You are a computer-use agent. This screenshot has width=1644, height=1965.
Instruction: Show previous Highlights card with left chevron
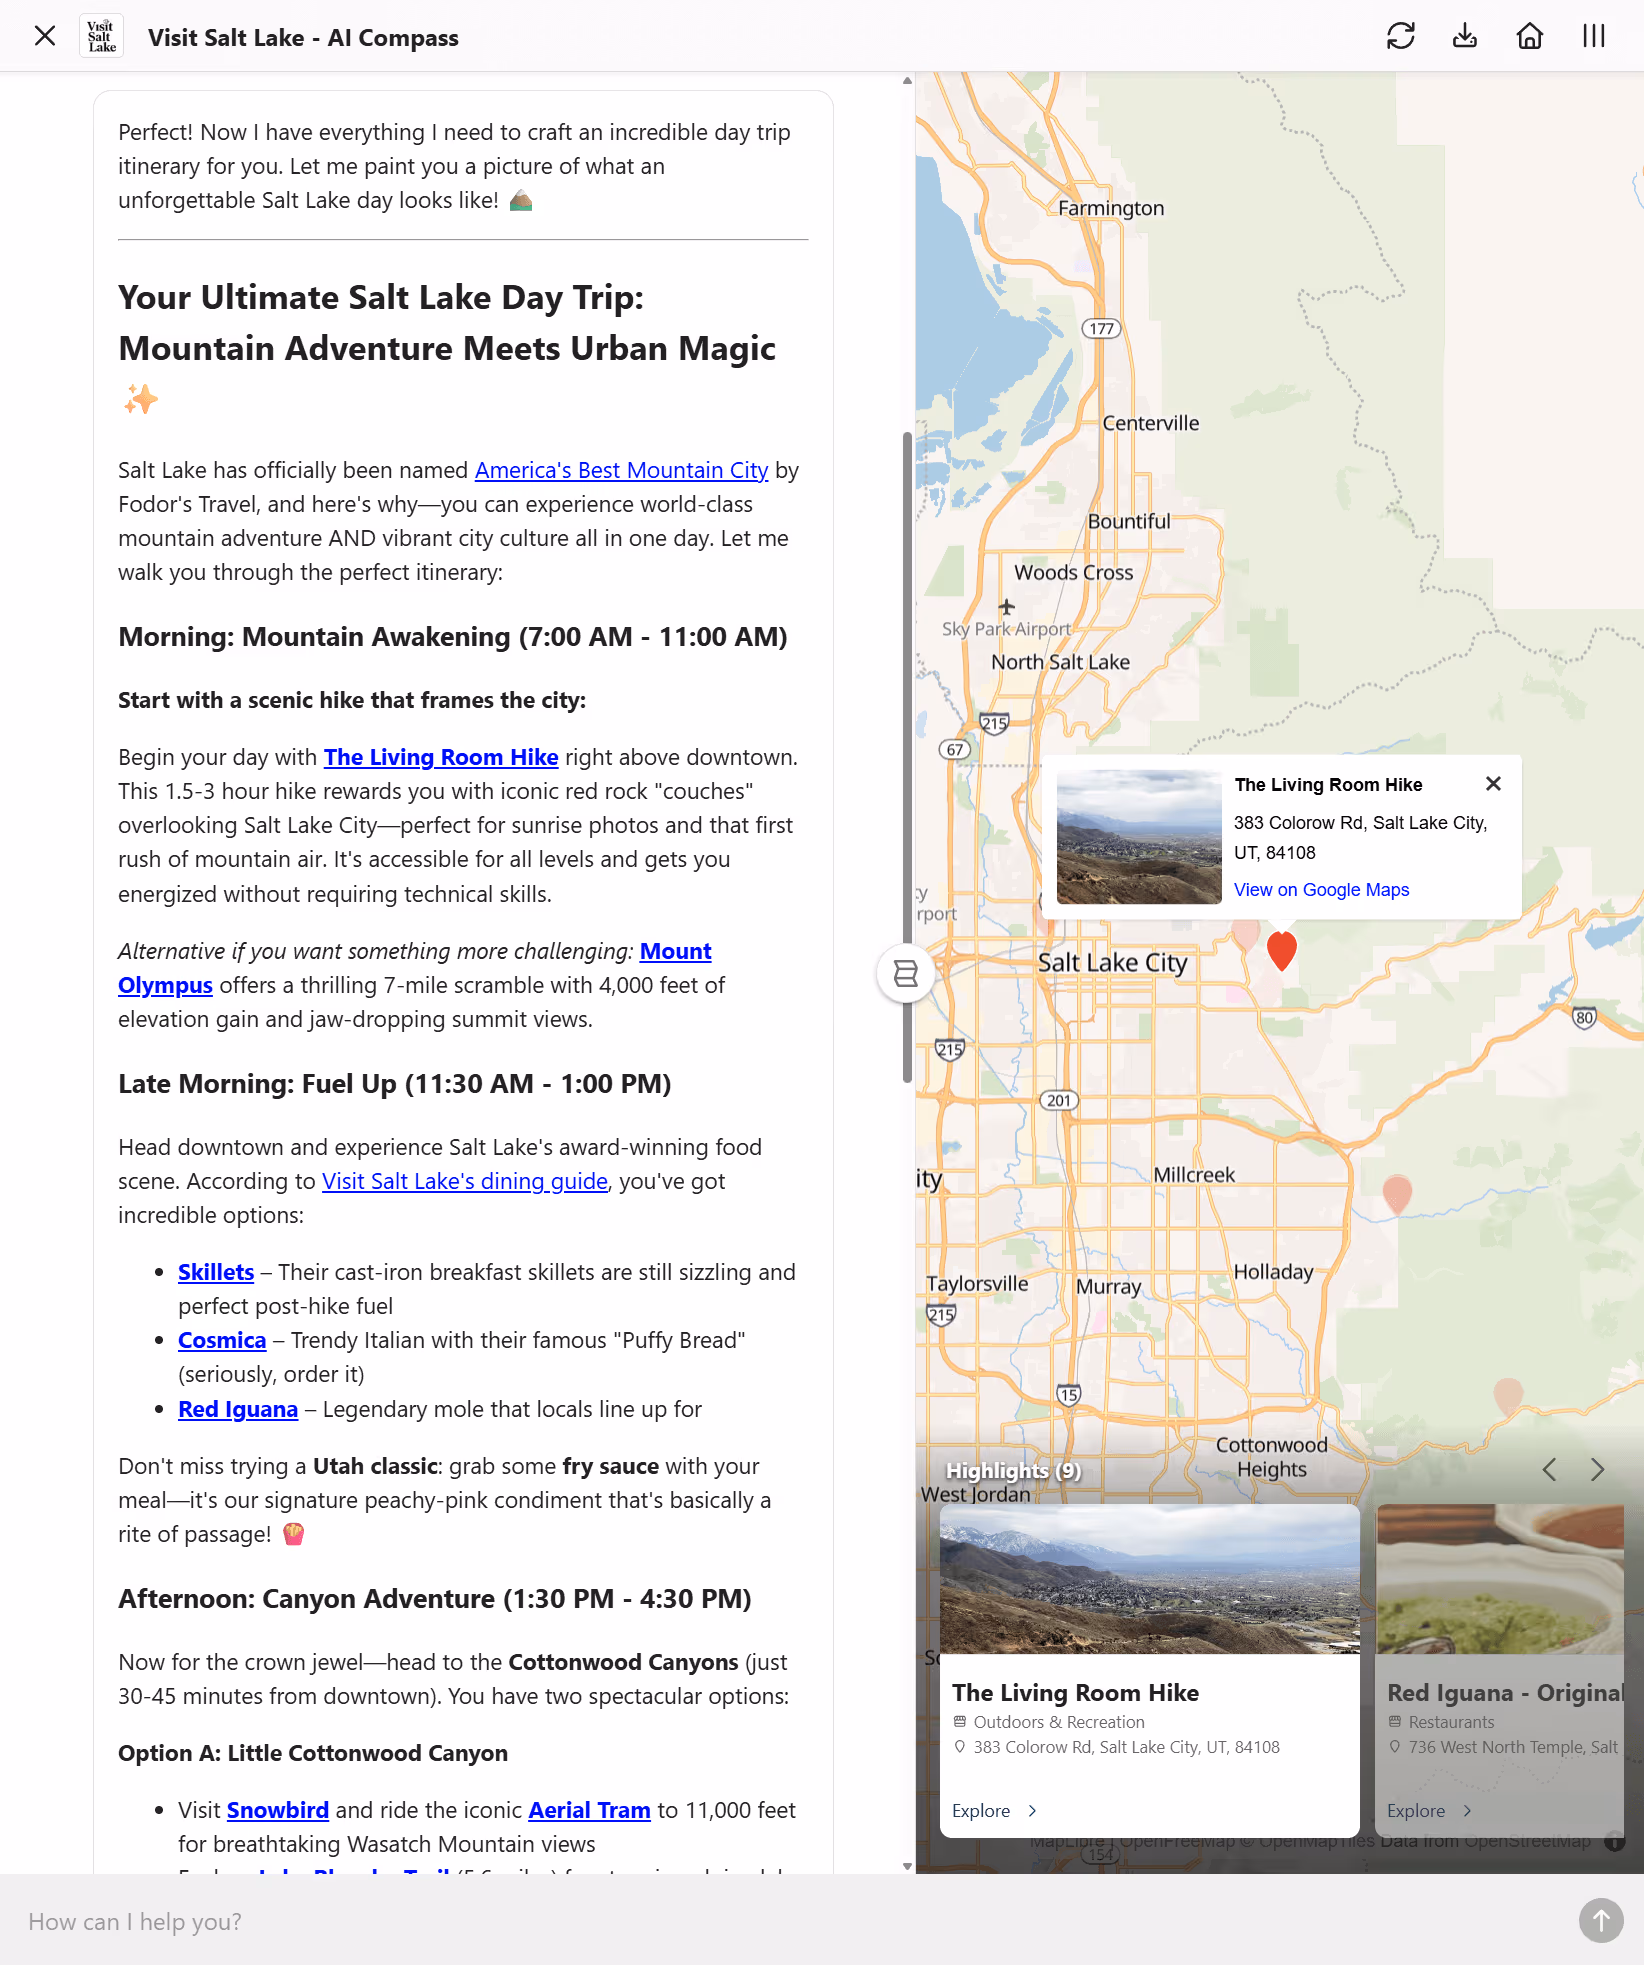click(1549, 1469)
